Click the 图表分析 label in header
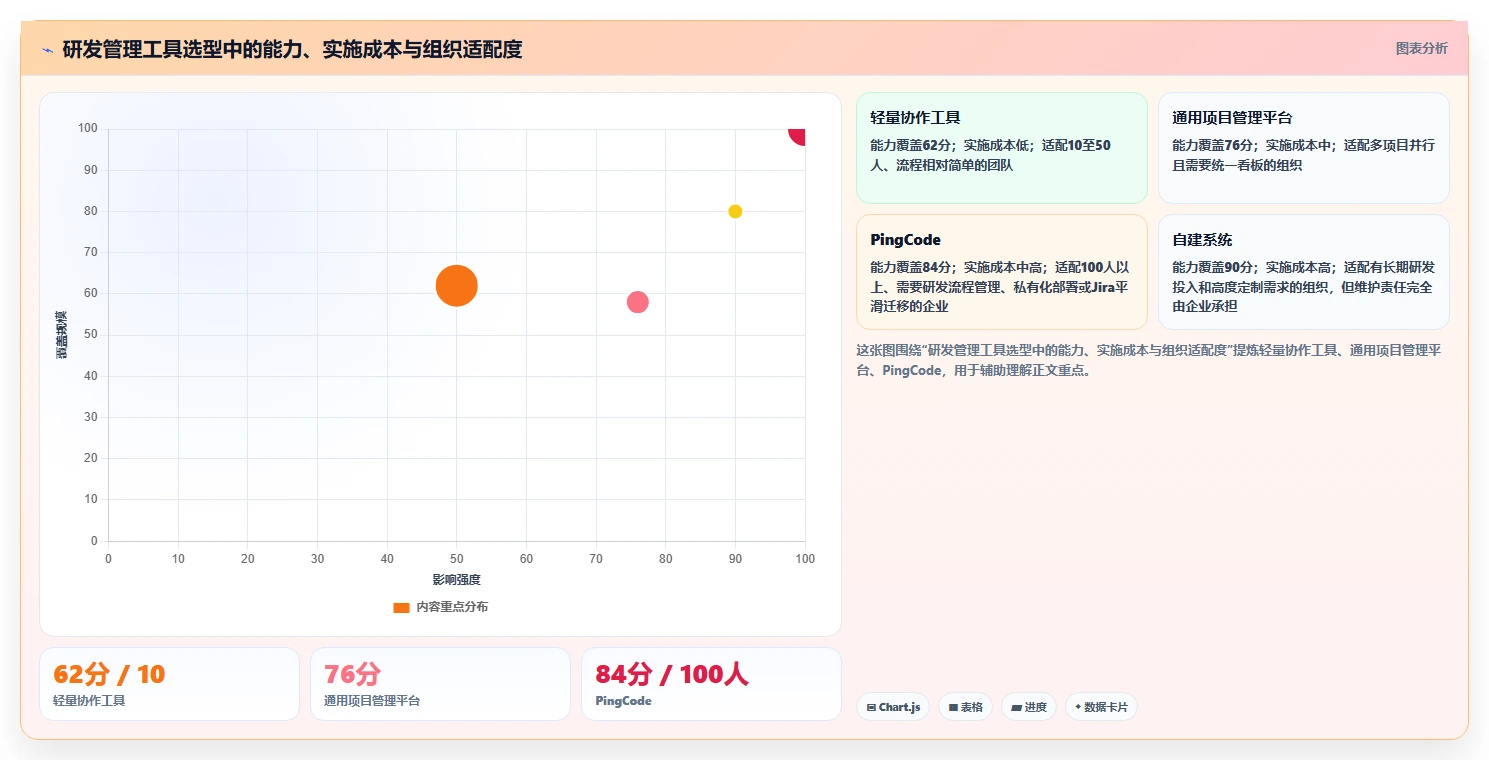The width and height of the screenshot is (1489, 760). pos(1421,48)
